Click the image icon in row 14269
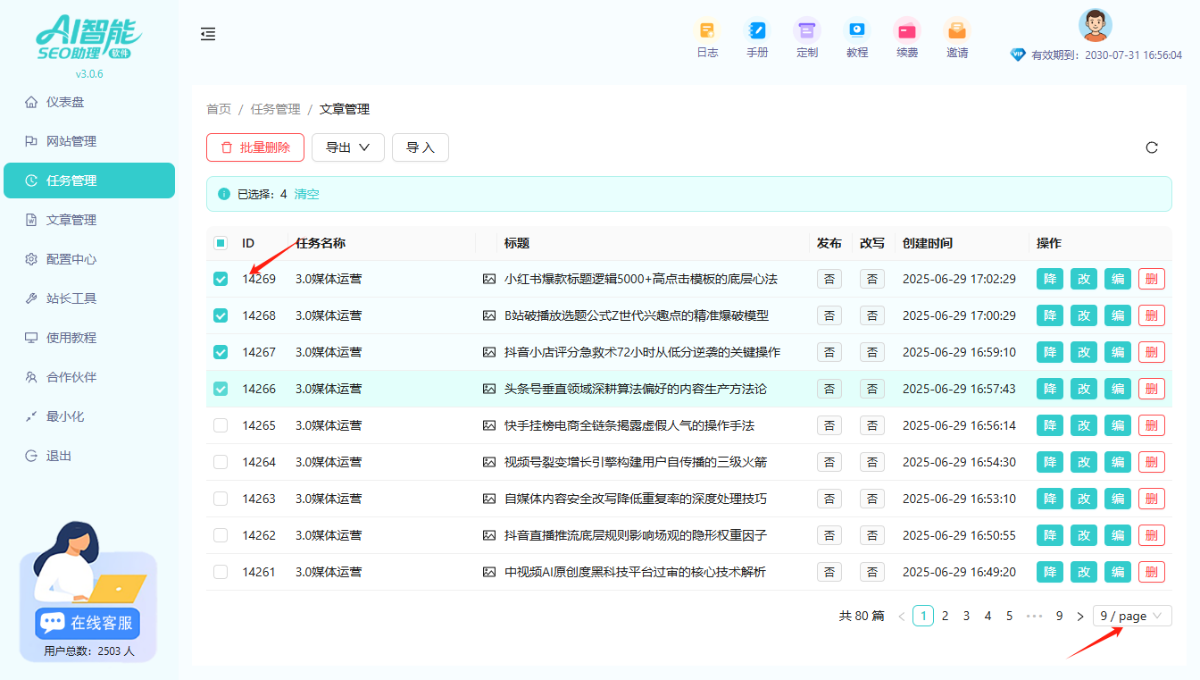This screenshot has width=1200, height=680. pos(489,279)
